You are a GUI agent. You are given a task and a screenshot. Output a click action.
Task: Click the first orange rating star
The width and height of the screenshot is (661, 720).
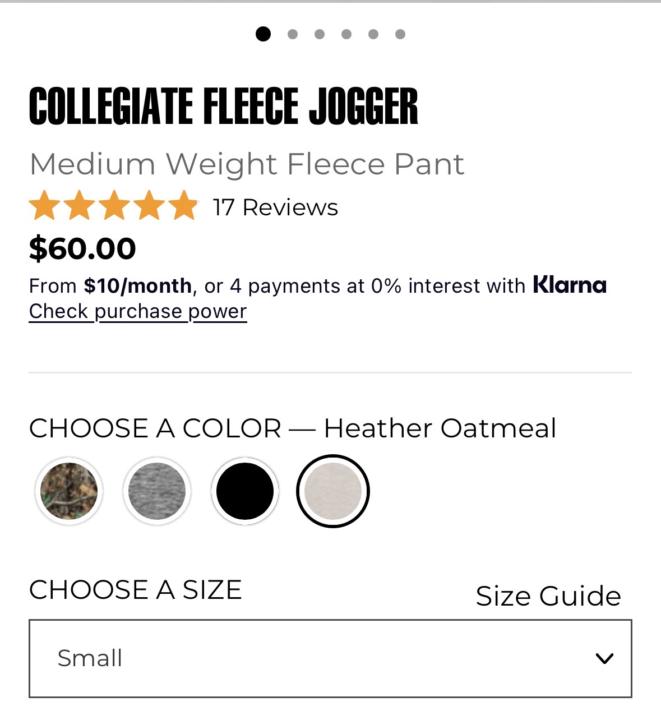pos(44,207)
